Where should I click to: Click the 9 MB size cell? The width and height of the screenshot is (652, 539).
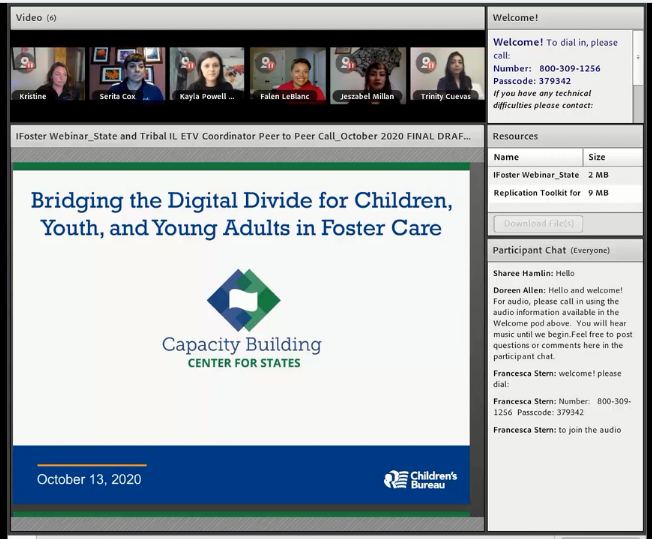[x=598, y=193]
